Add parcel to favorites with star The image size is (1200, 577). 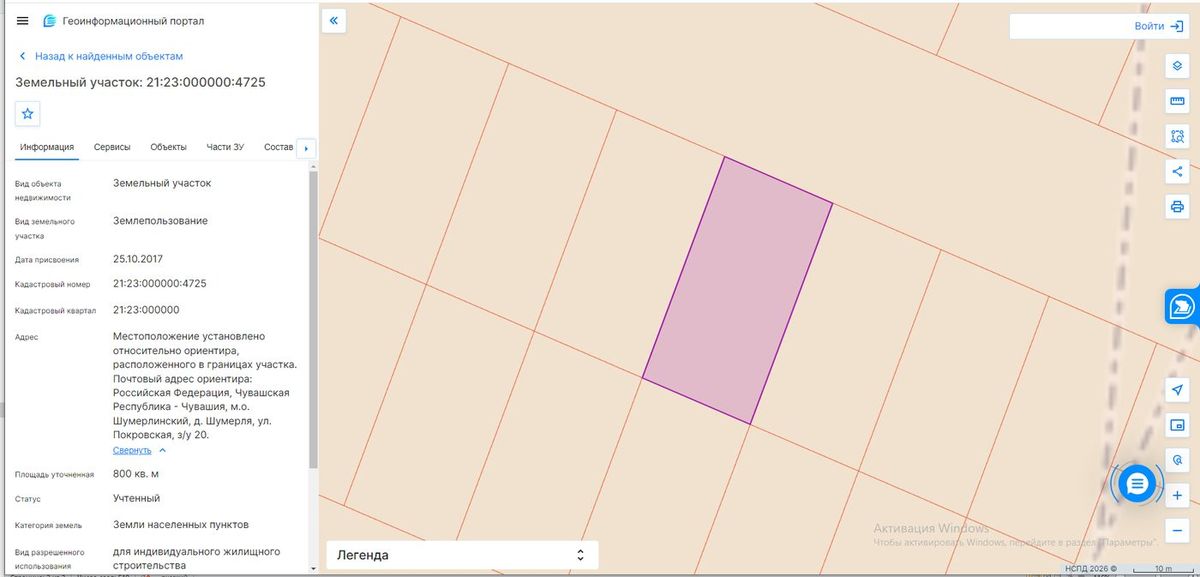point(28,113)
